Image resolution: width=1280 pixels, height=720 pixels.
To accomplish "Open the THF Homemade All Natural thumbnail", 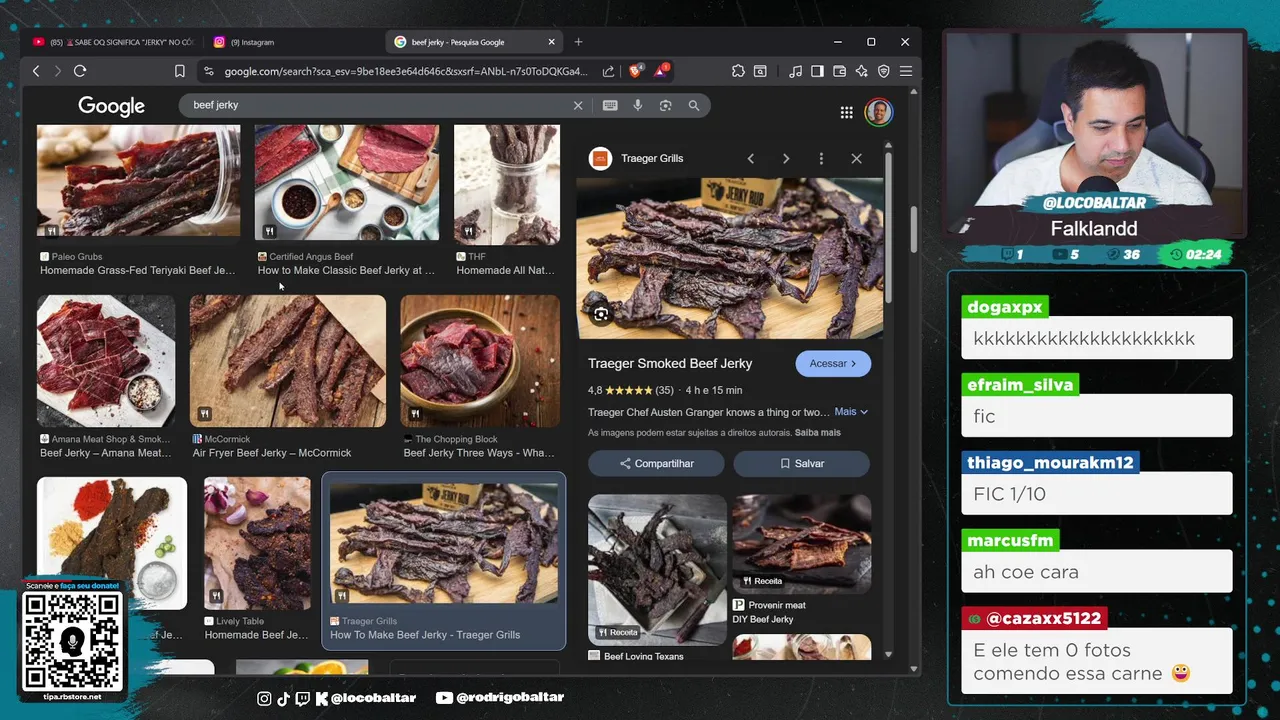I will [507, 185].
